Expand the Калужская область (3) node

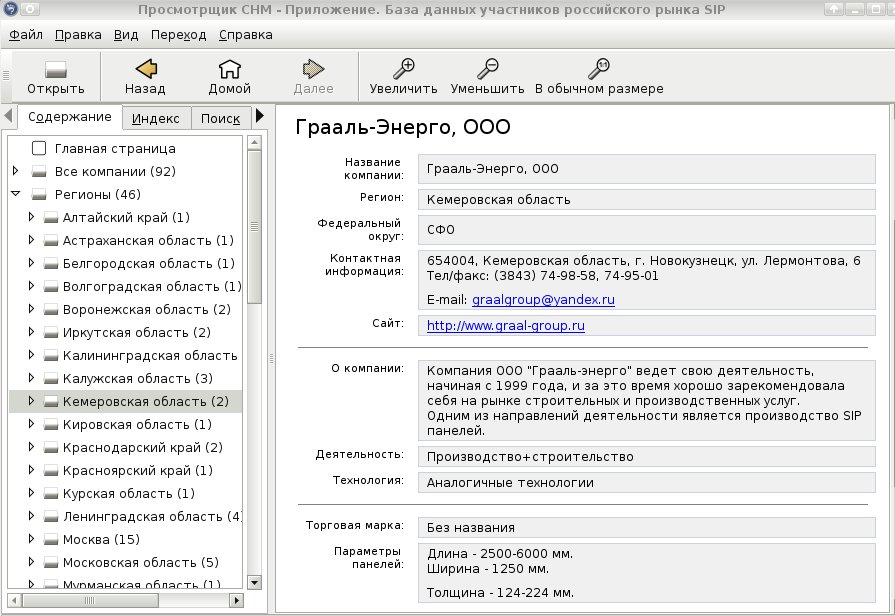click(x=31, y=378)
